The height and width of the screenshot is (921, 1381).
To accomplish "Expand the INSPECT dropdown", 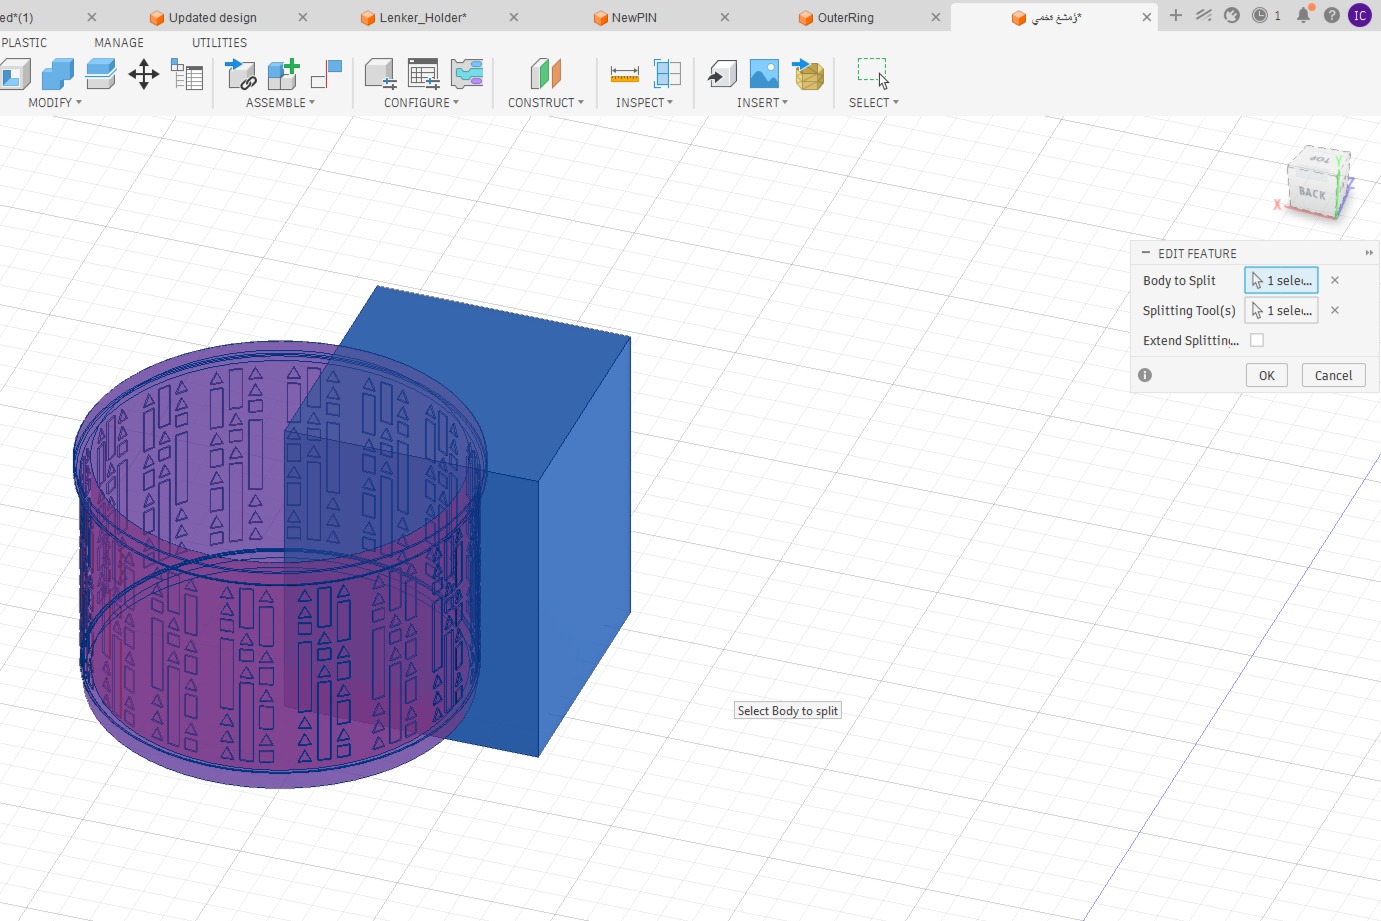I will 644,103.
